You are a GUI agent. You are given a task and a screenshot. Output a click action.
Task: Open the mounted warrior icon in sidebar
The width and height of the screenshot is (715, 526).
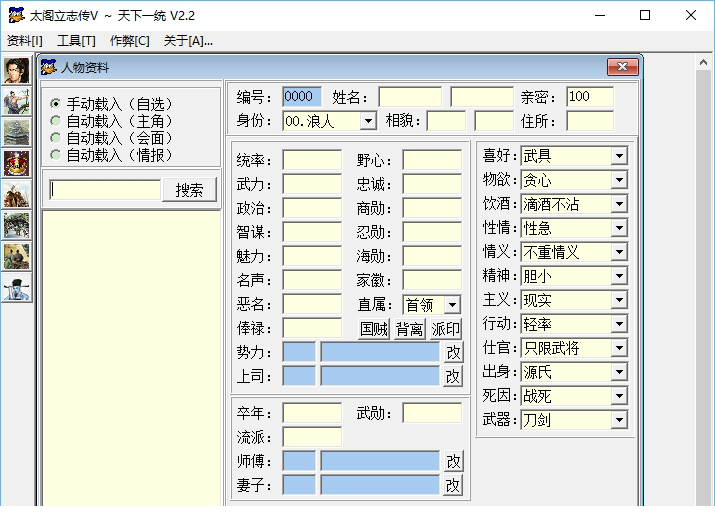(16, 194)
